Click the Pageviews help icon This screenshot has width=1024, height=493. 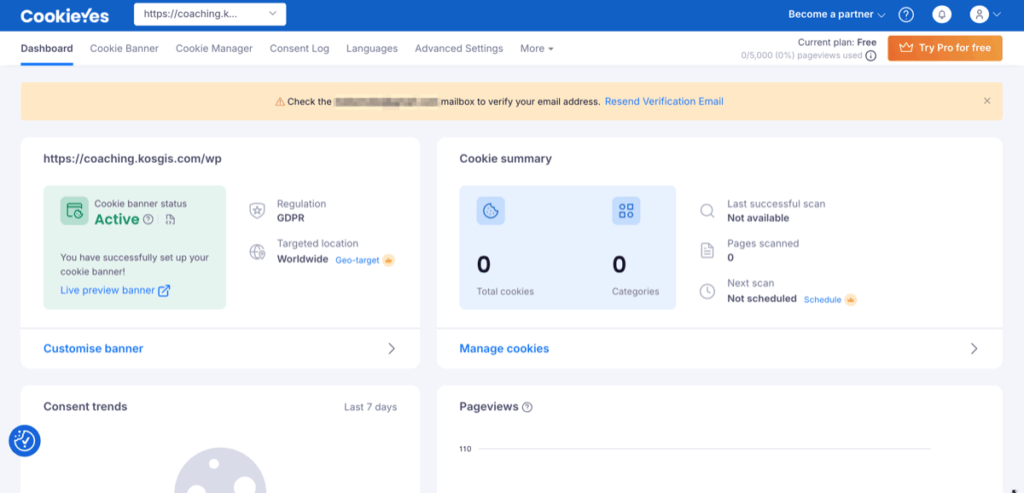coord(527,407)
